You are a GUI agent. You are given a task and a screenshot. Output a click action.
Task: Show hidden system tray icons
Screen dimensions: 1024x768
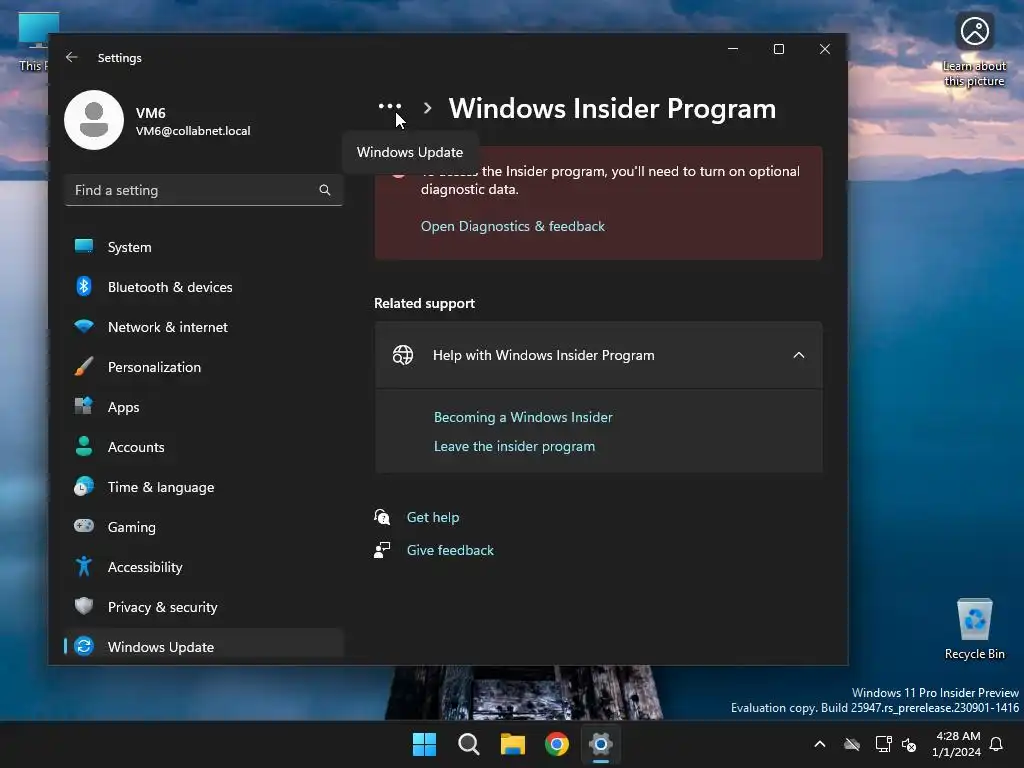coord(820,744)
